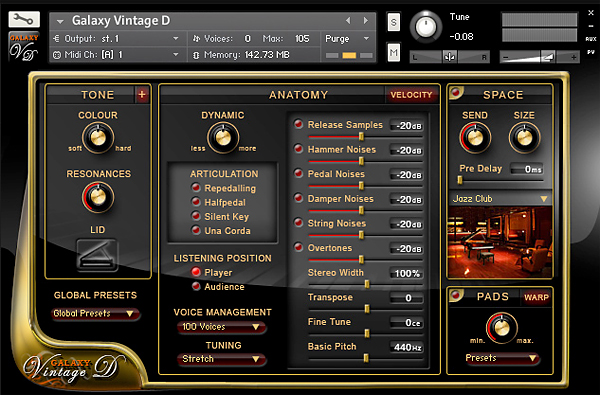Open the LID position piano icon
This screenshot has width=600, height=395.
(97, 255)
